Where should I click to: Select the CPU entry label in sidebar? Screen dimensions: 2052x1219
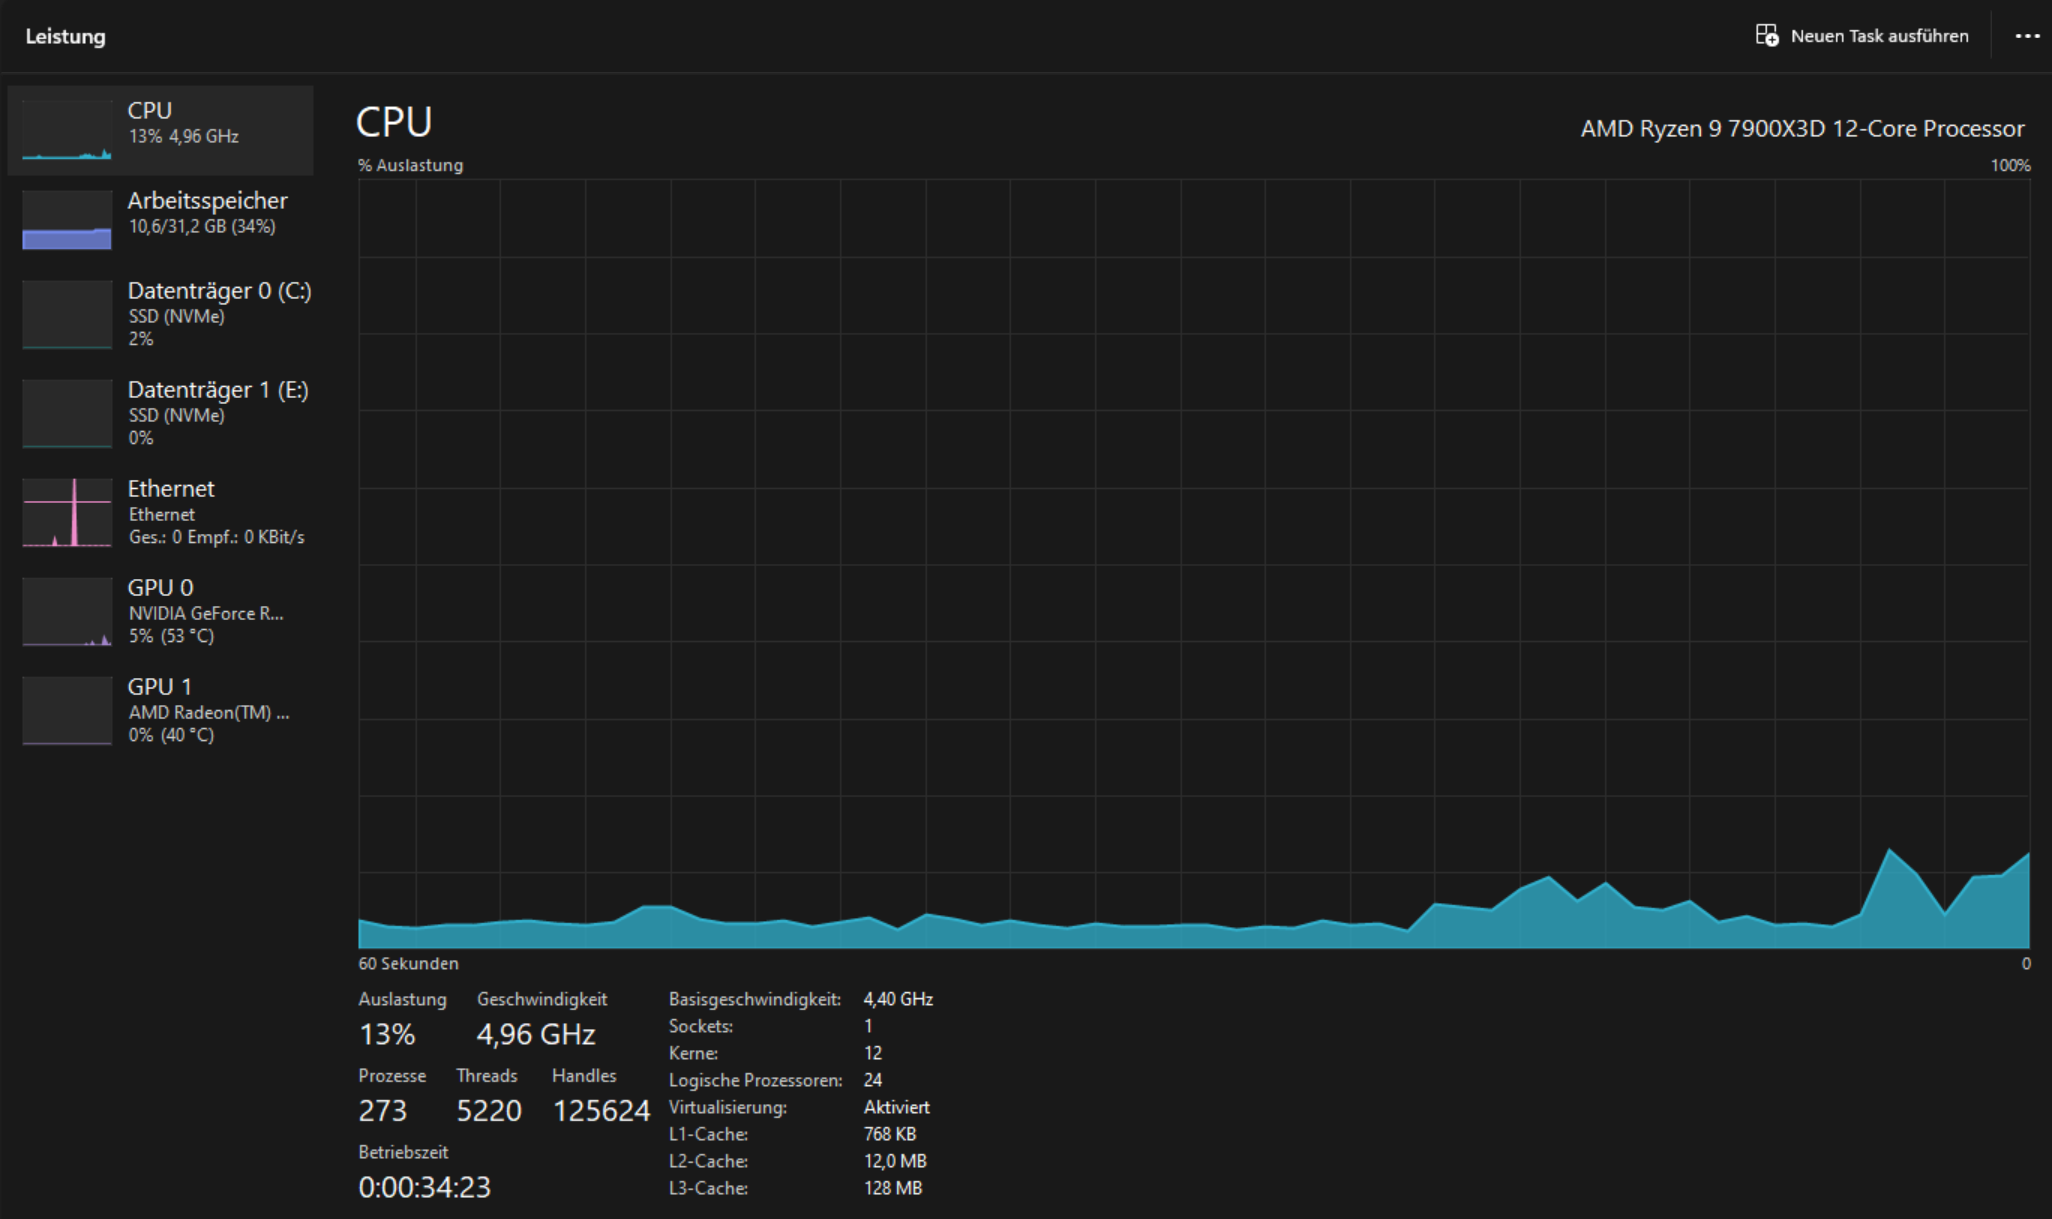150,111
